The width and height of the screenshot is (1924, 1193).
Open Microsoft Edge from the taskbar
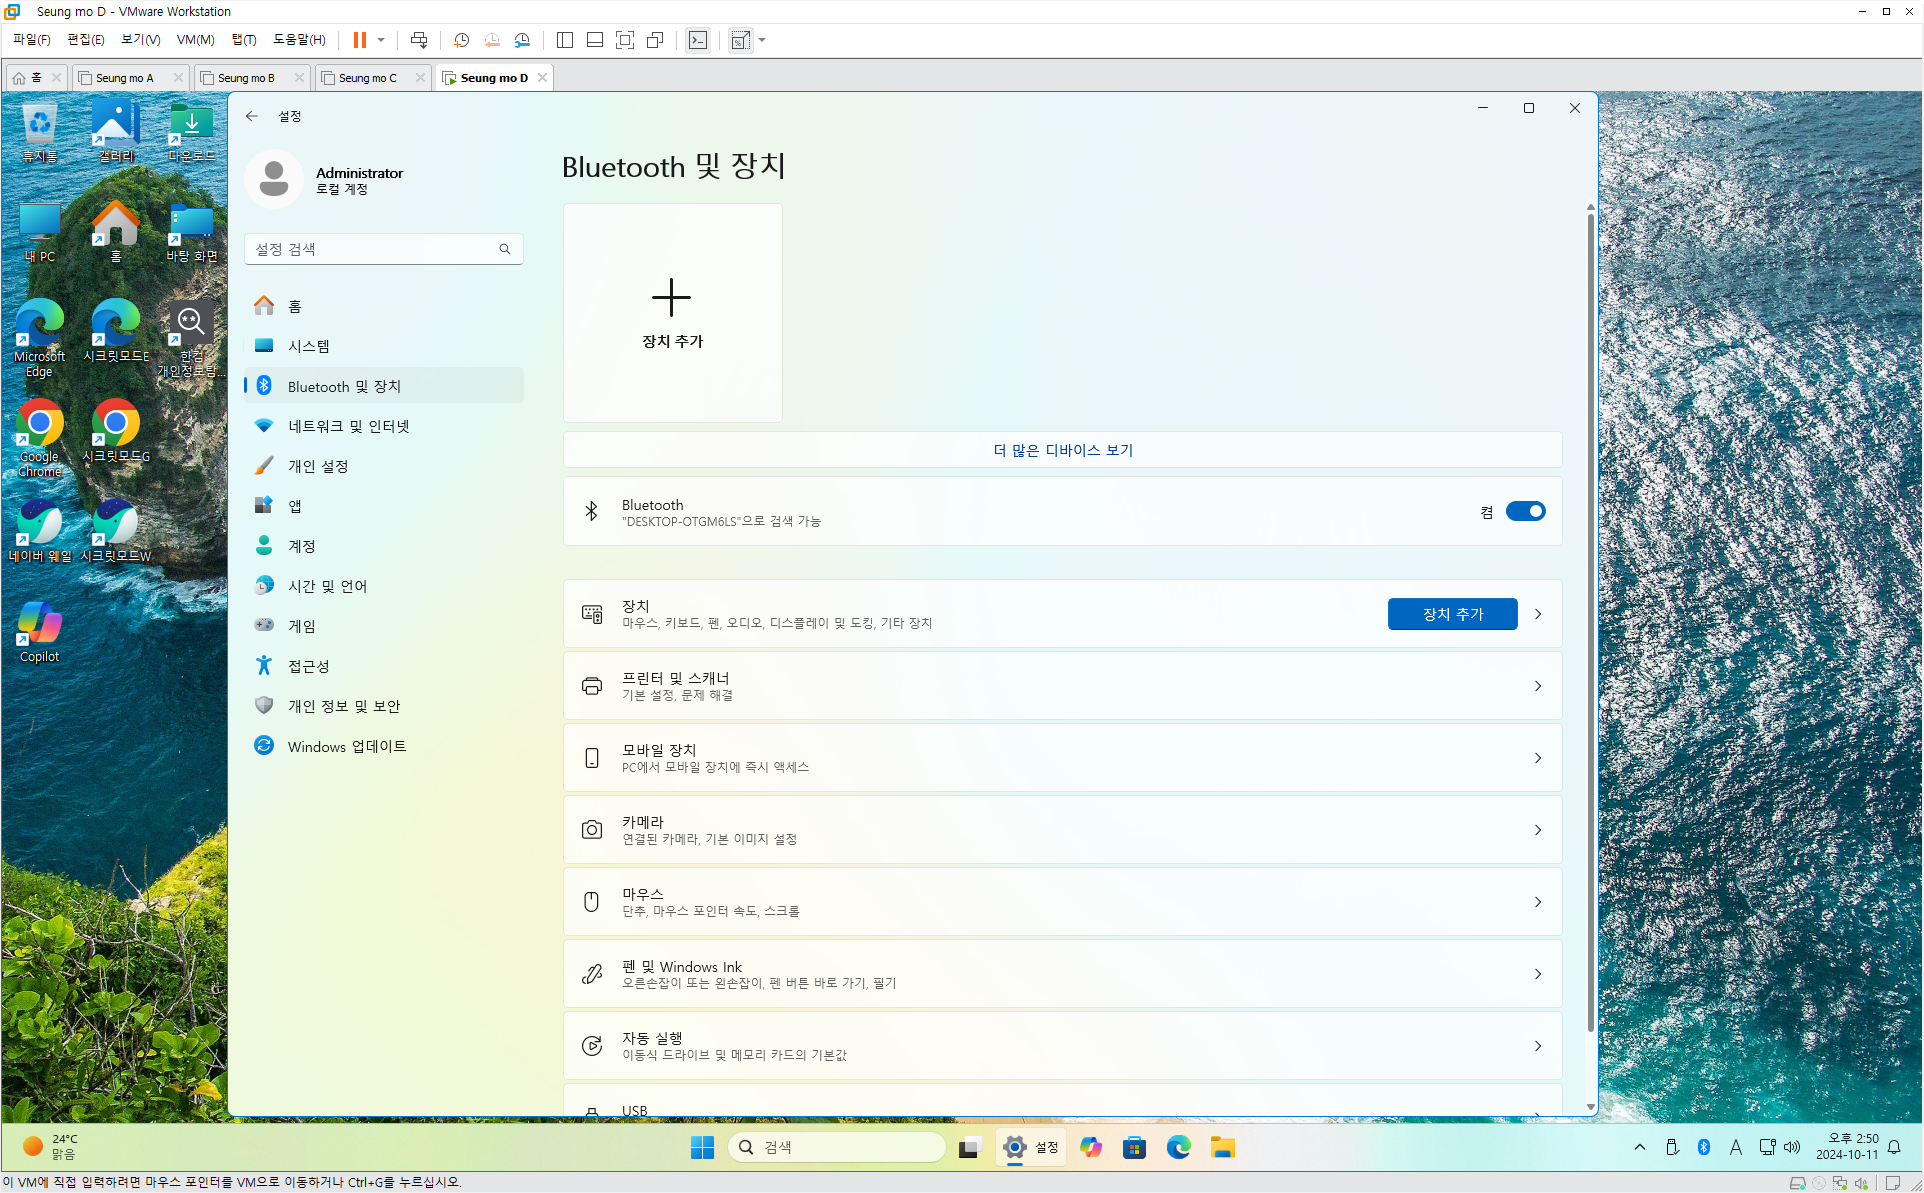[1178, 1147]
